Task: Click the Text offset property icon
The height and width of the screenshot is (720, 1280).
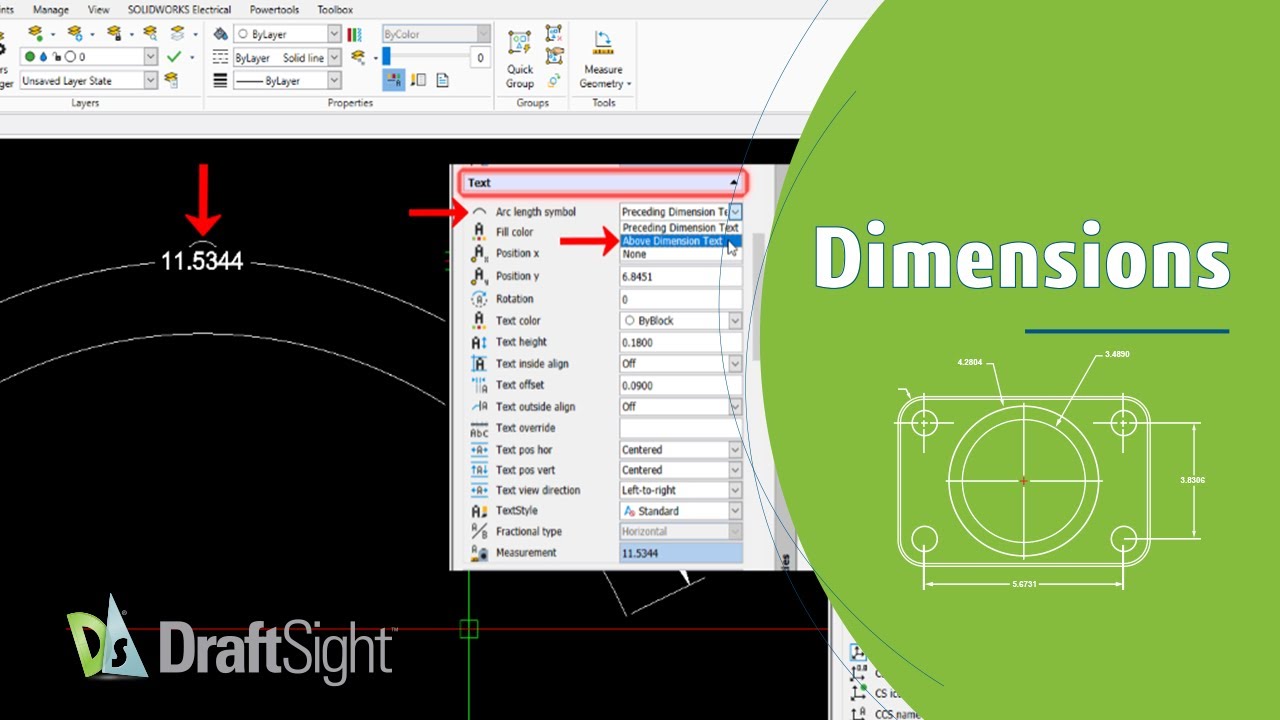Action: coord(479,385)
